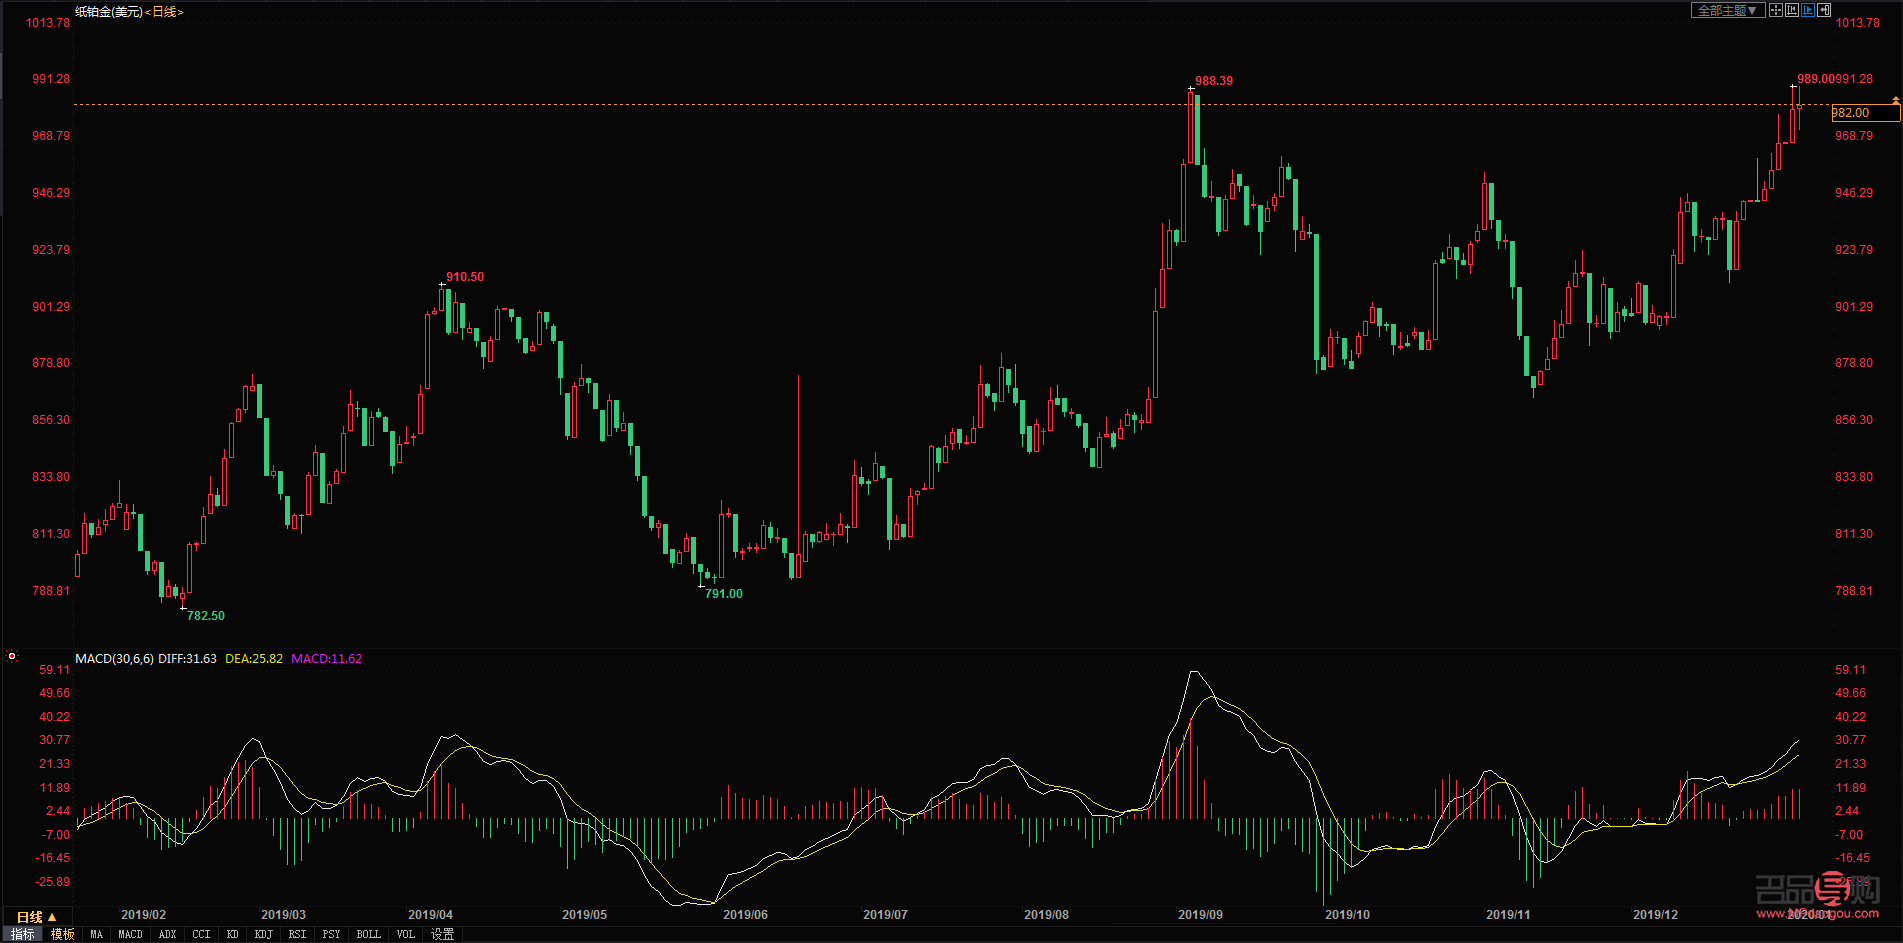Viewport: 1903px width, 943px height.
Task: Open indicator settings via the 设置 button
Action: 441,933
